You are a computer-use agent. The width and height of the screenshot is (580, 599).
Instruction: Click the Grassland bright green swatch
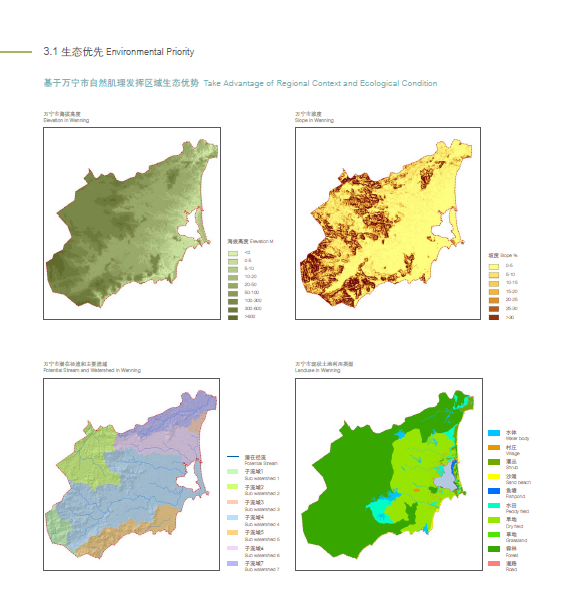tap(494, 535)
